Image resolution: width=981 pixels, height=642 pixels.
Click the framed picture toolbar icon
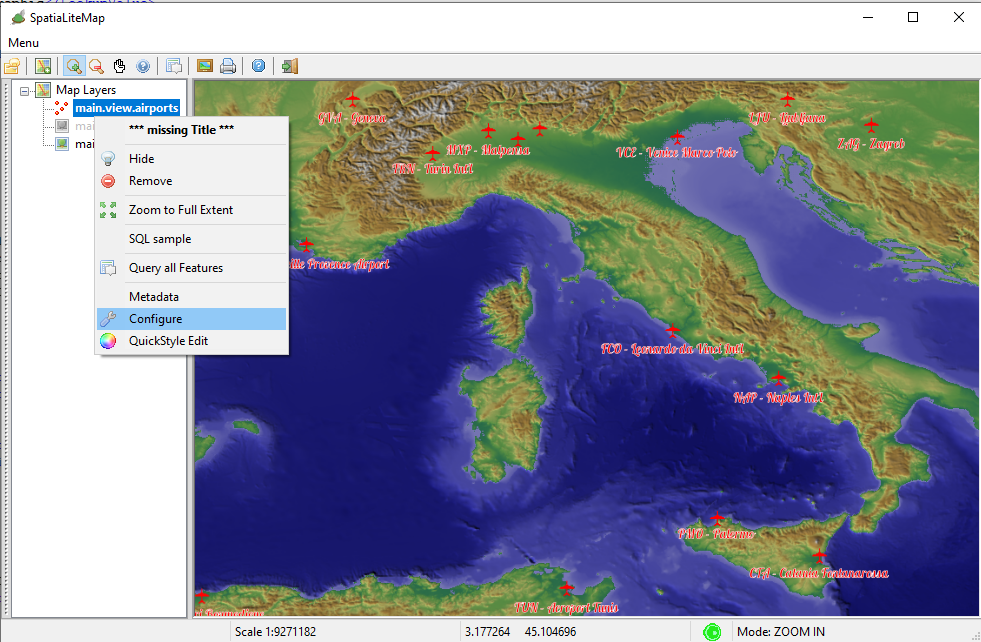pyautogui.click(x=205, y=66)
